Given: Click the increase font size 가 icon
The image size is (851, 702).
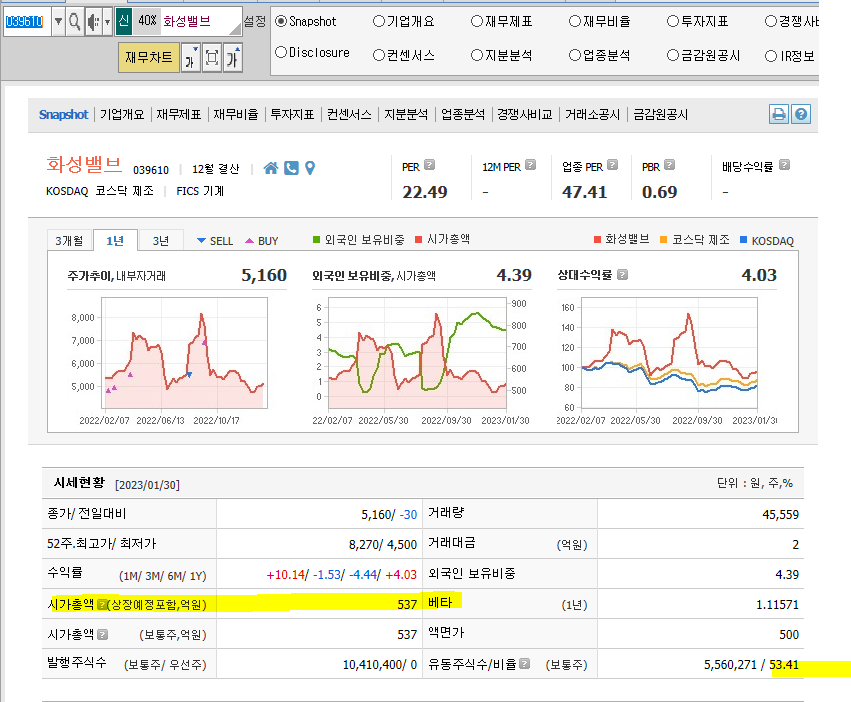Looking at the screenshot, I should coord(233,58).
